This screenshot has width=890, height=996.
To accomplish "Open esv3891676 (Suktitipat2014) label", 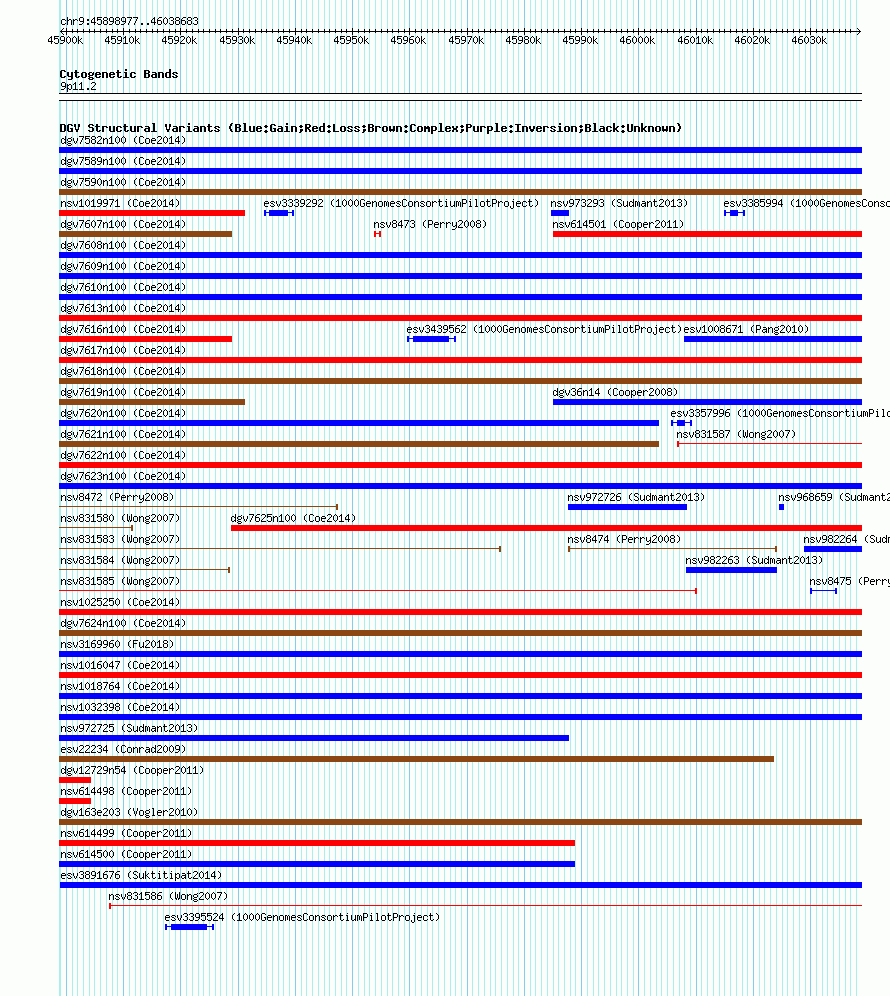I will click(x=141, y=874).
